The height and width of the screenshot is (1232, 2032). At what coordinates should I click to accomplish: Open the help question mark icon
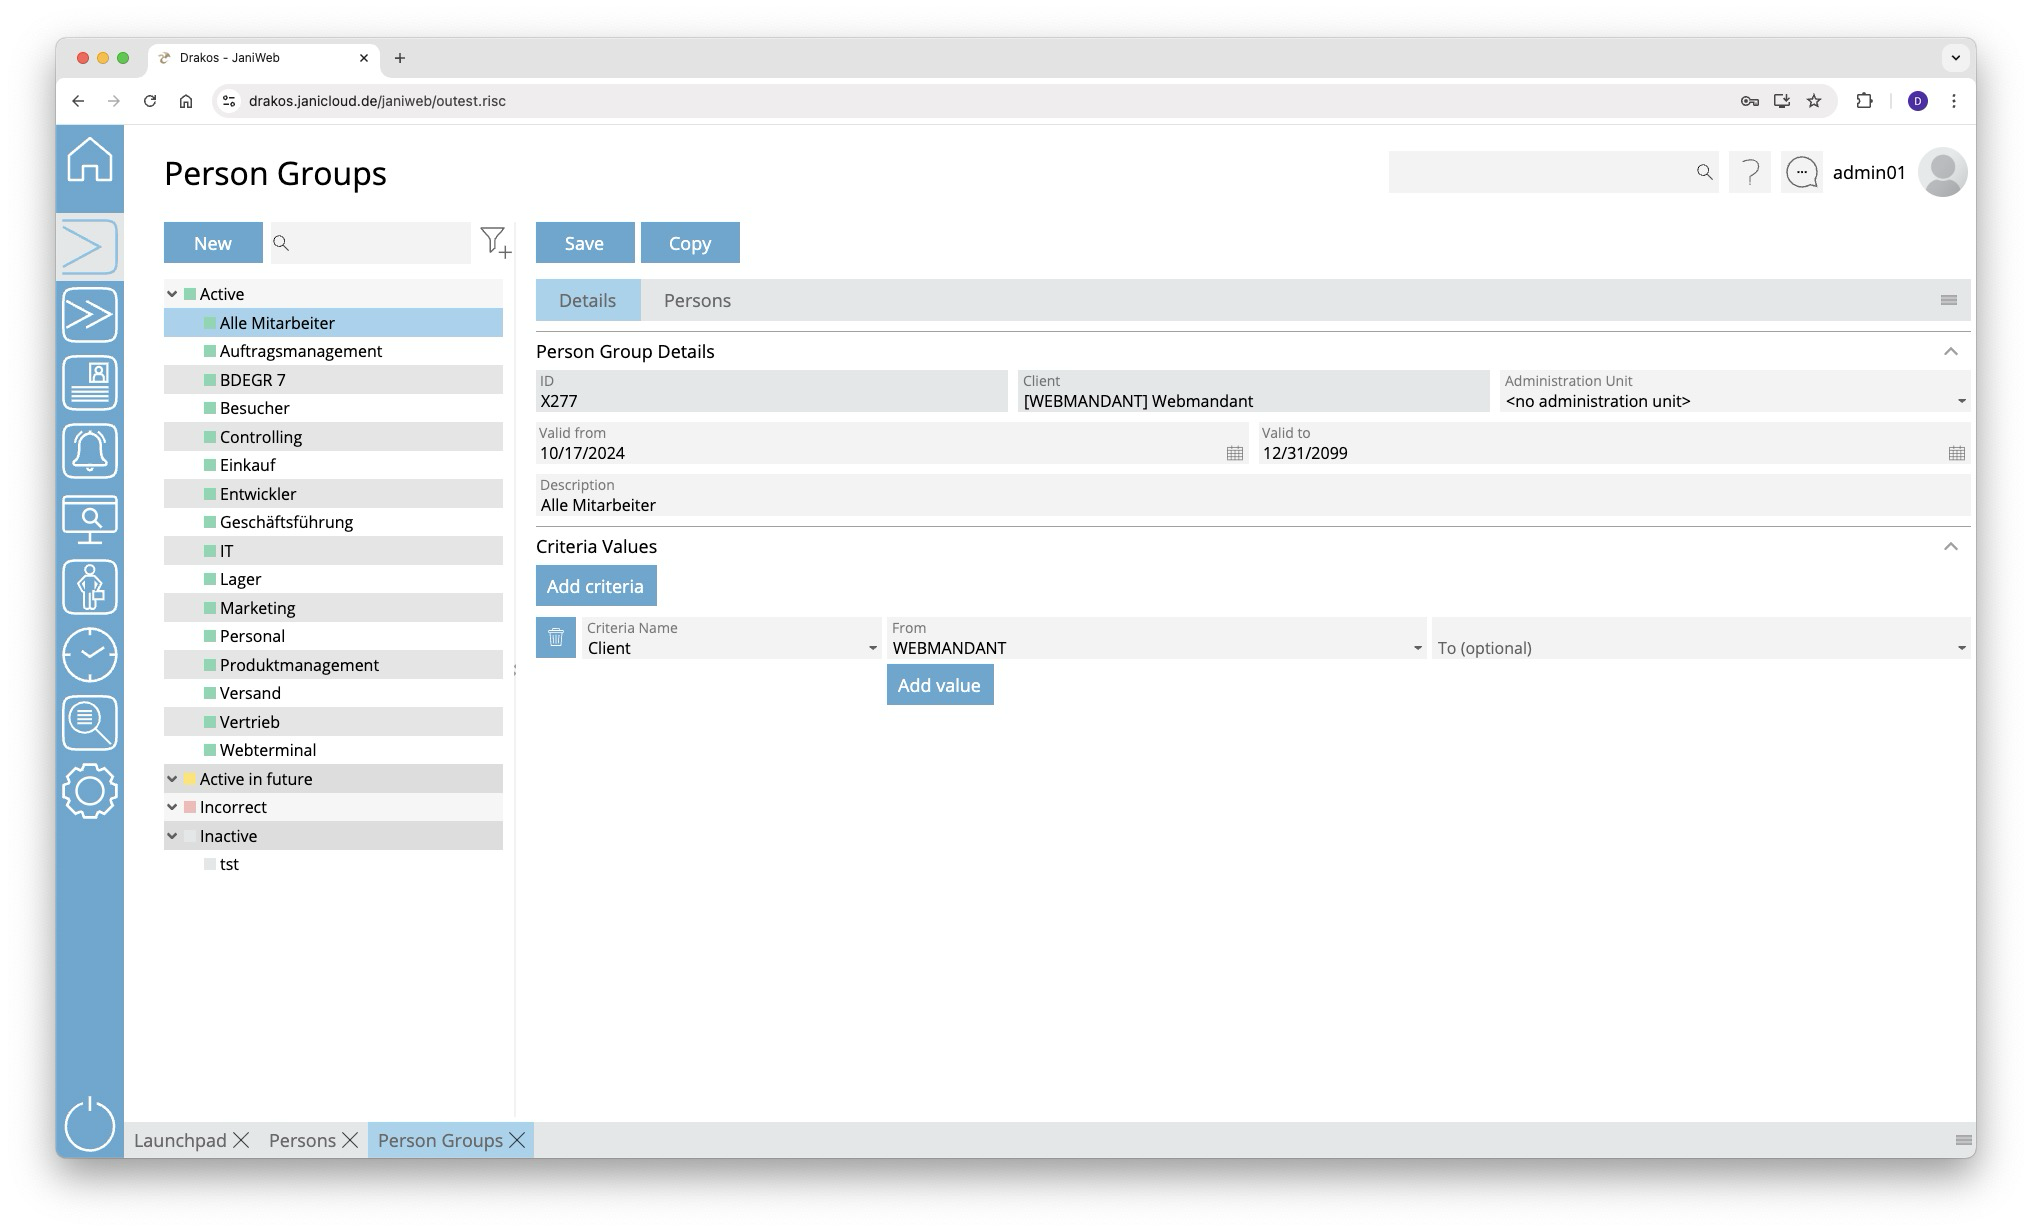pyautogui.click(x=1750, y=173)
